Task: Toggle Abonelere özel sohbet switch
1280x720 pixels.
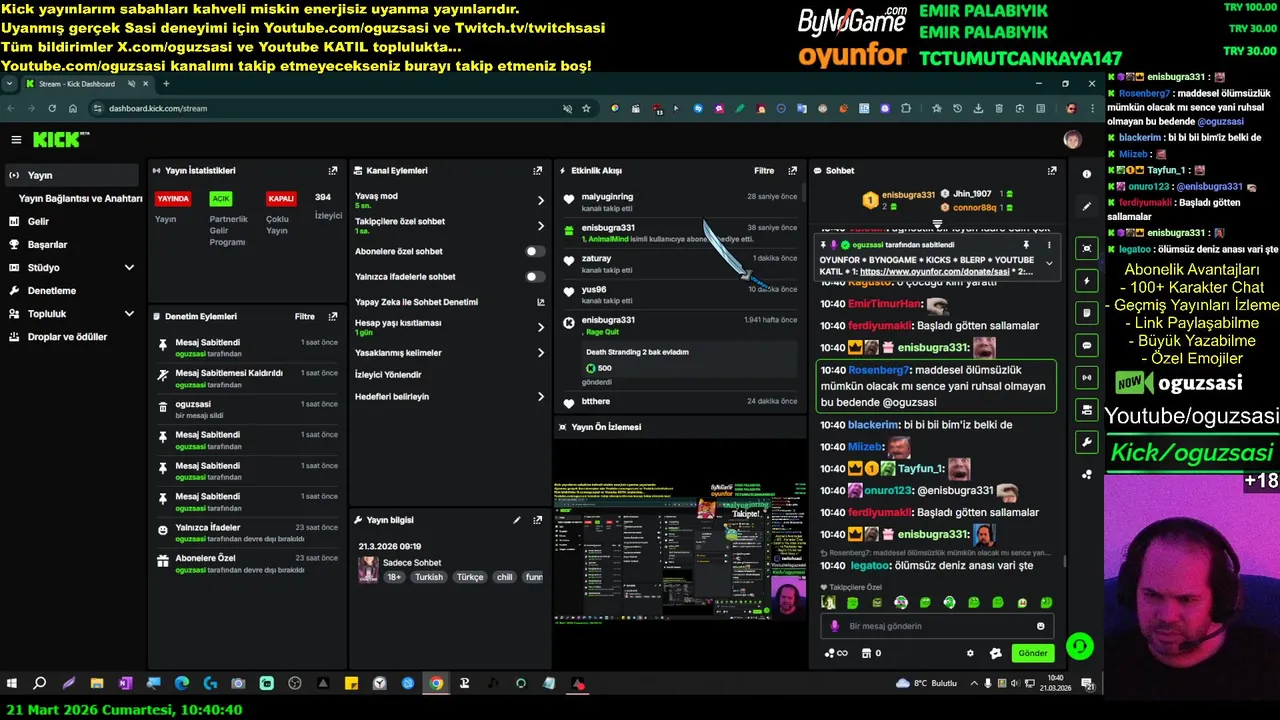Action: (536, 252)
